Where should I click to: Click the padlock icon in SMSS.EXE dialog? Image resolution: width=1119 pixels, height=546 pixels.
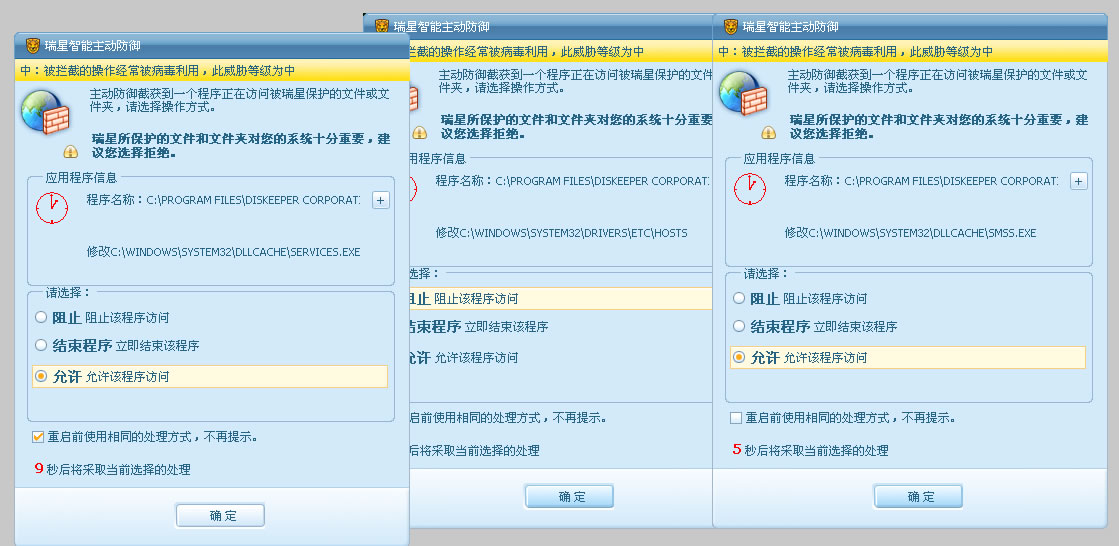tap(769, 132)
